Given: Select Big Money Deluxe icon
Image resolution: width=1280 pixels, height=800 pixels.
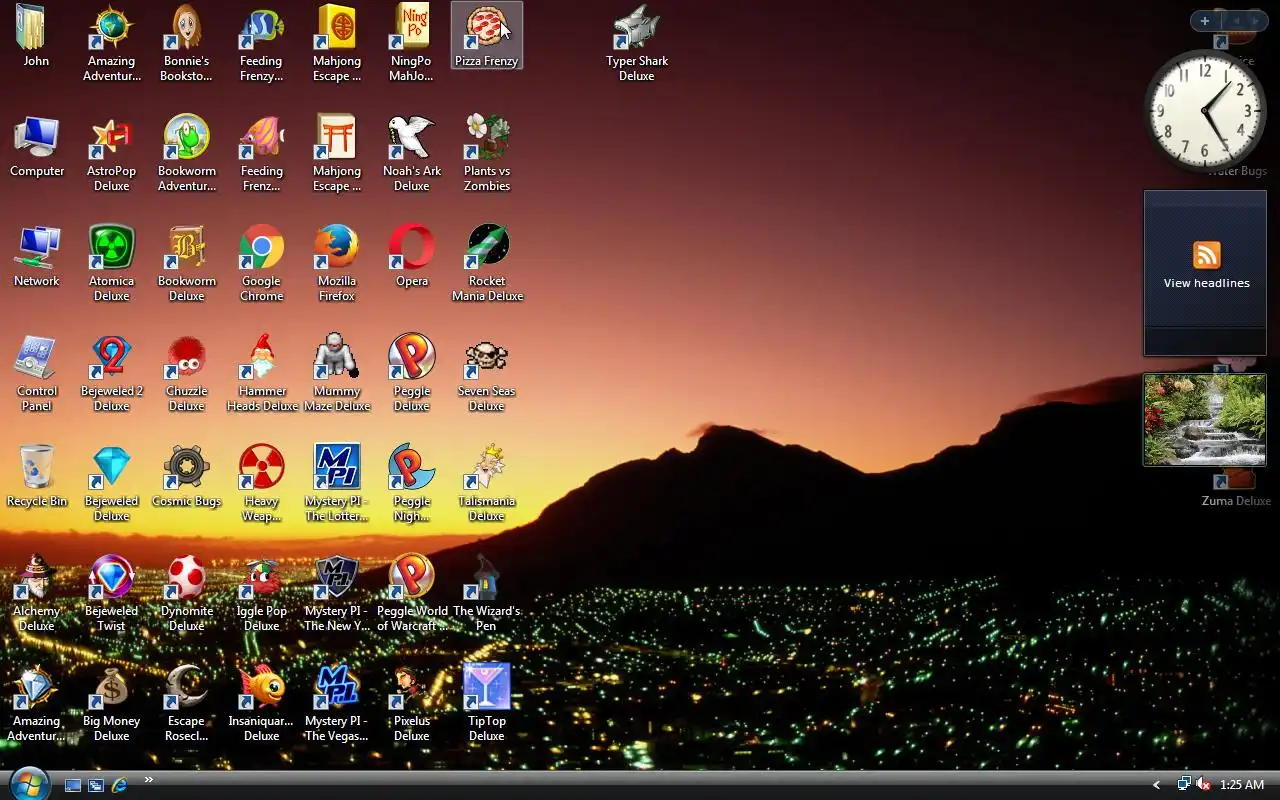Looking at the screenshot, I should [111, 703].
